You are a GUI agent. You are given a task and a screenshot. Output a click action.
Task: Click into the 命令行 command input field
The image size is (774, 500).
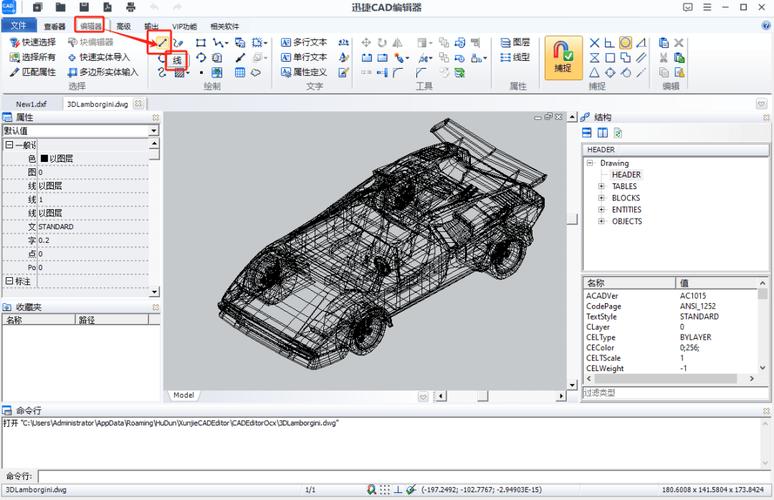[404, 476]
